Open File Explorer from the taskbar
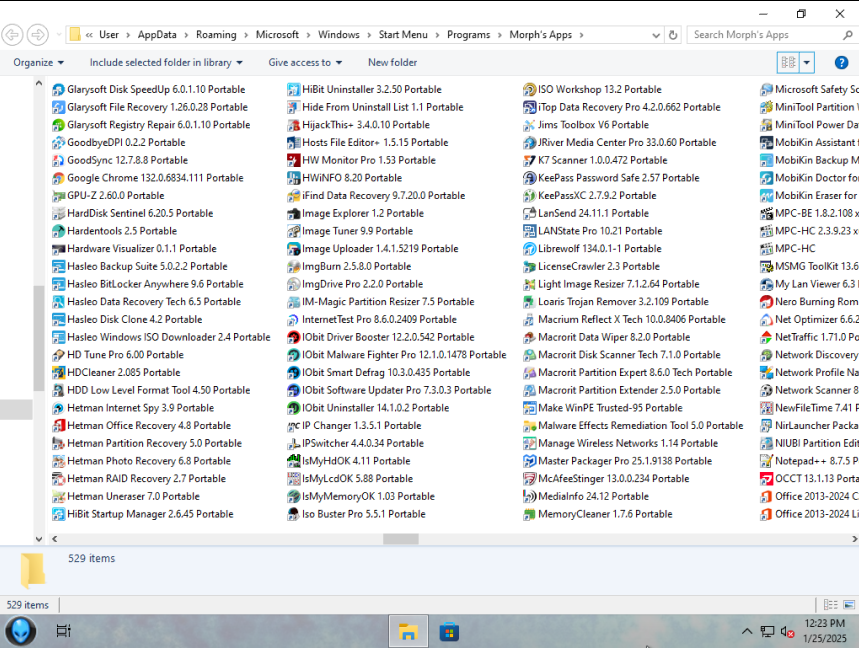The height and width of the screenshot is (648, 859). [408, 632]
